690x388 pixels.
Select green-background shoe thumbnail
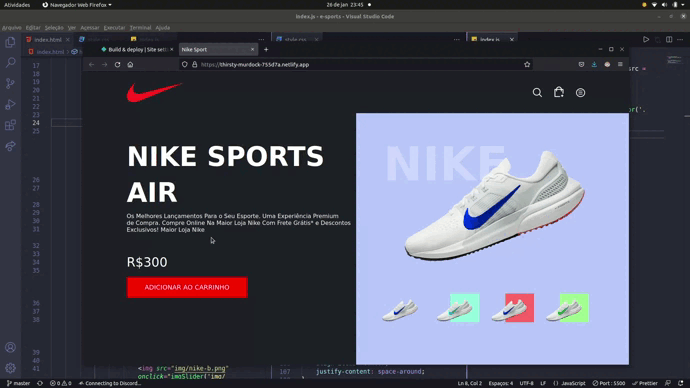tap(567, 308)
